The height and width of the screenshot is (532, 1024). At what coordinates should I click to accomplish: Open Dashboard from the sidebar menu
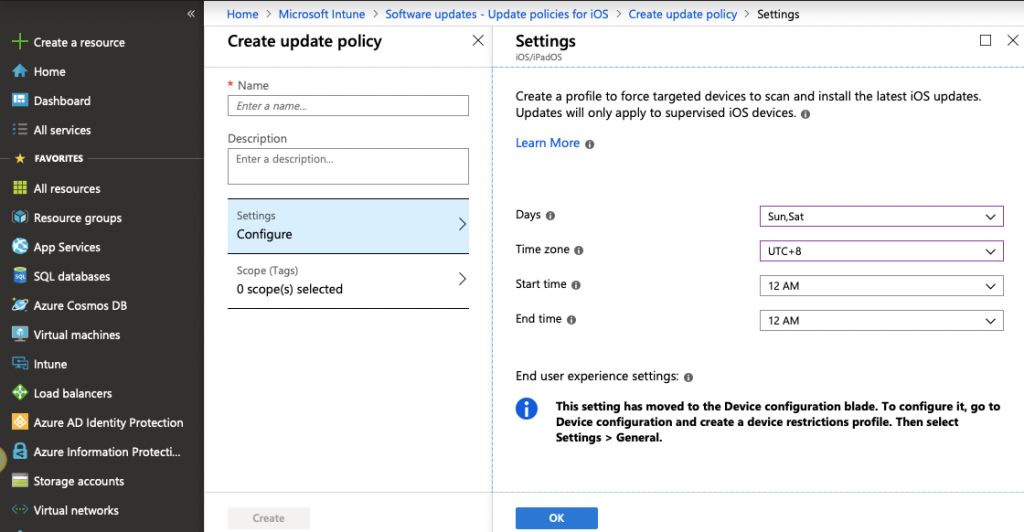(x=62, y=101)
